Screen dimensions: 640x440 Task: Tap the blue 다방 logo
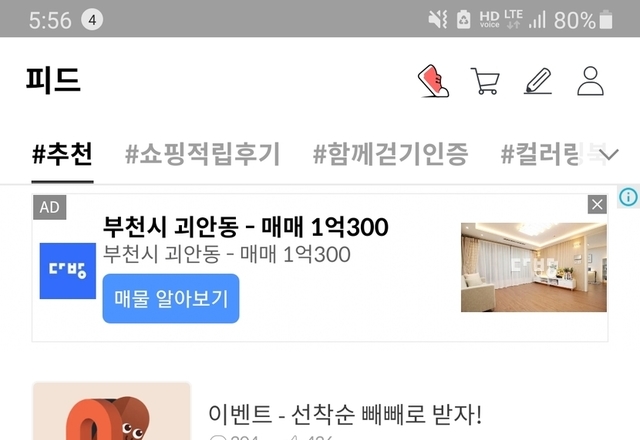tap(68, 271)
